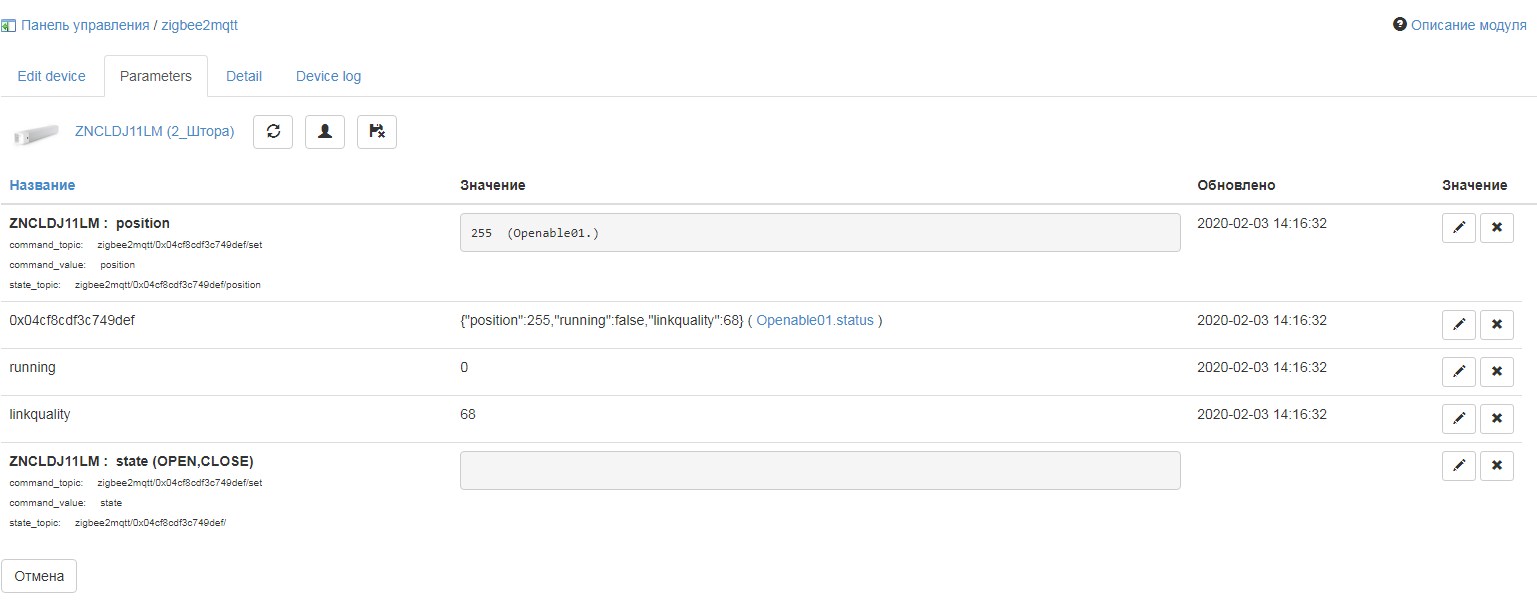Click the user icon button beside refresh
1537x607 pixels.
[325, 131]
